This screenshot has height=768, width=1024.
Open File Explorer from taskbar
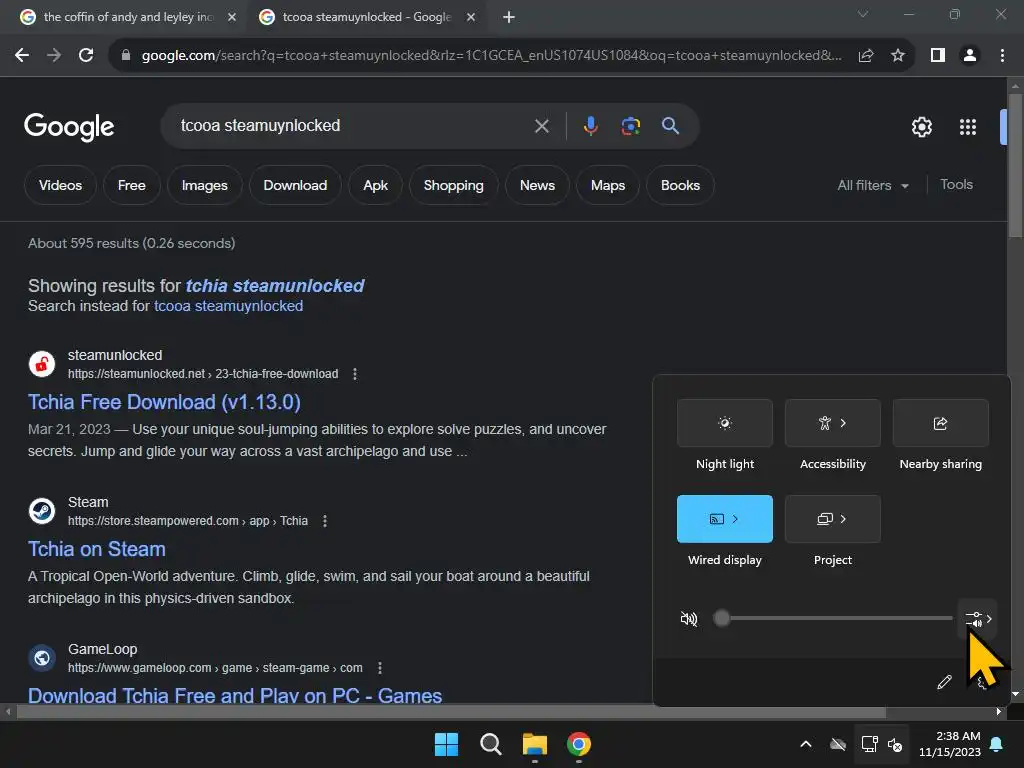(x=535, y=744)
